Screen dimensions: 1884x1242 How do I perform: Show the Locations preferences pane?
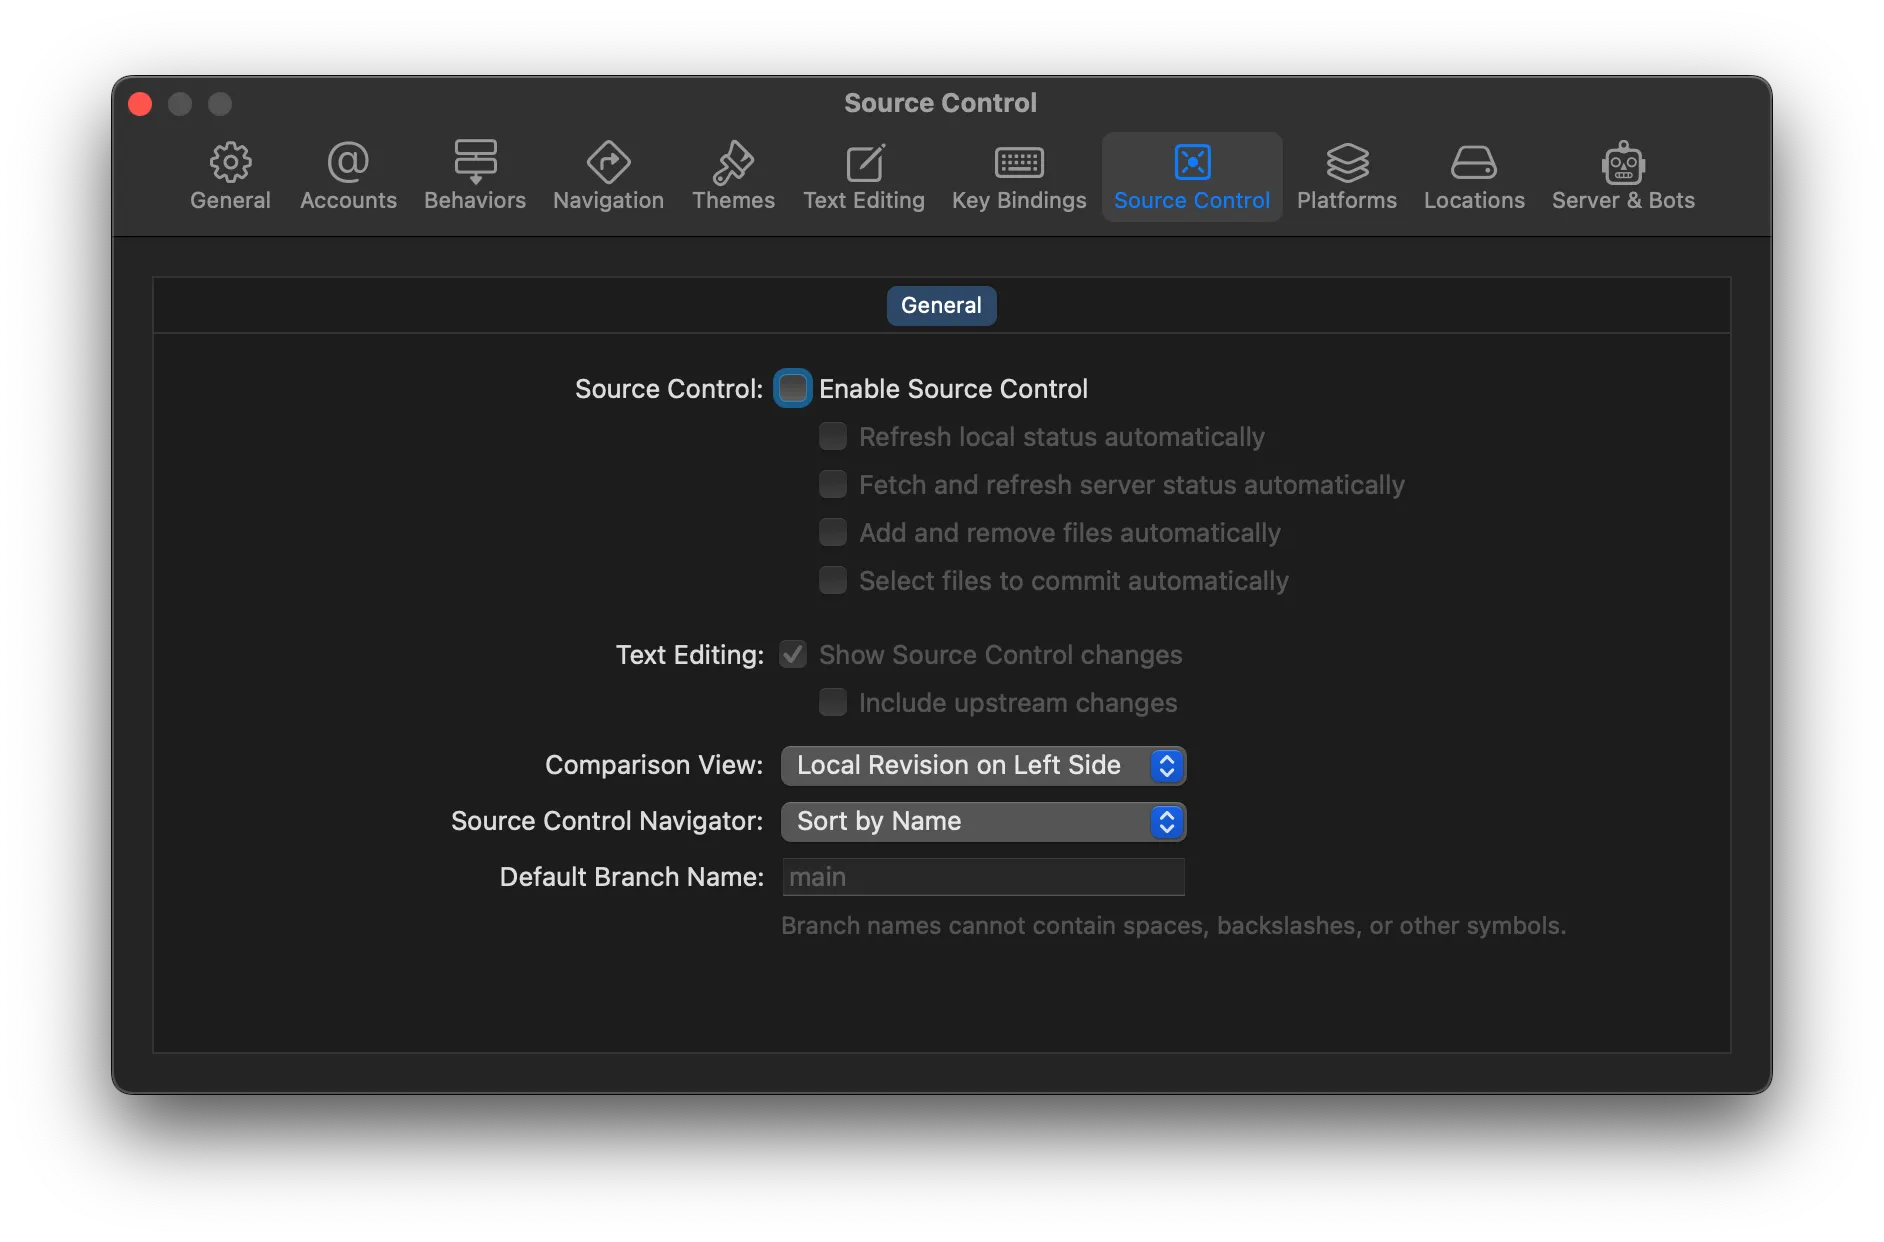coord(1474,176)
